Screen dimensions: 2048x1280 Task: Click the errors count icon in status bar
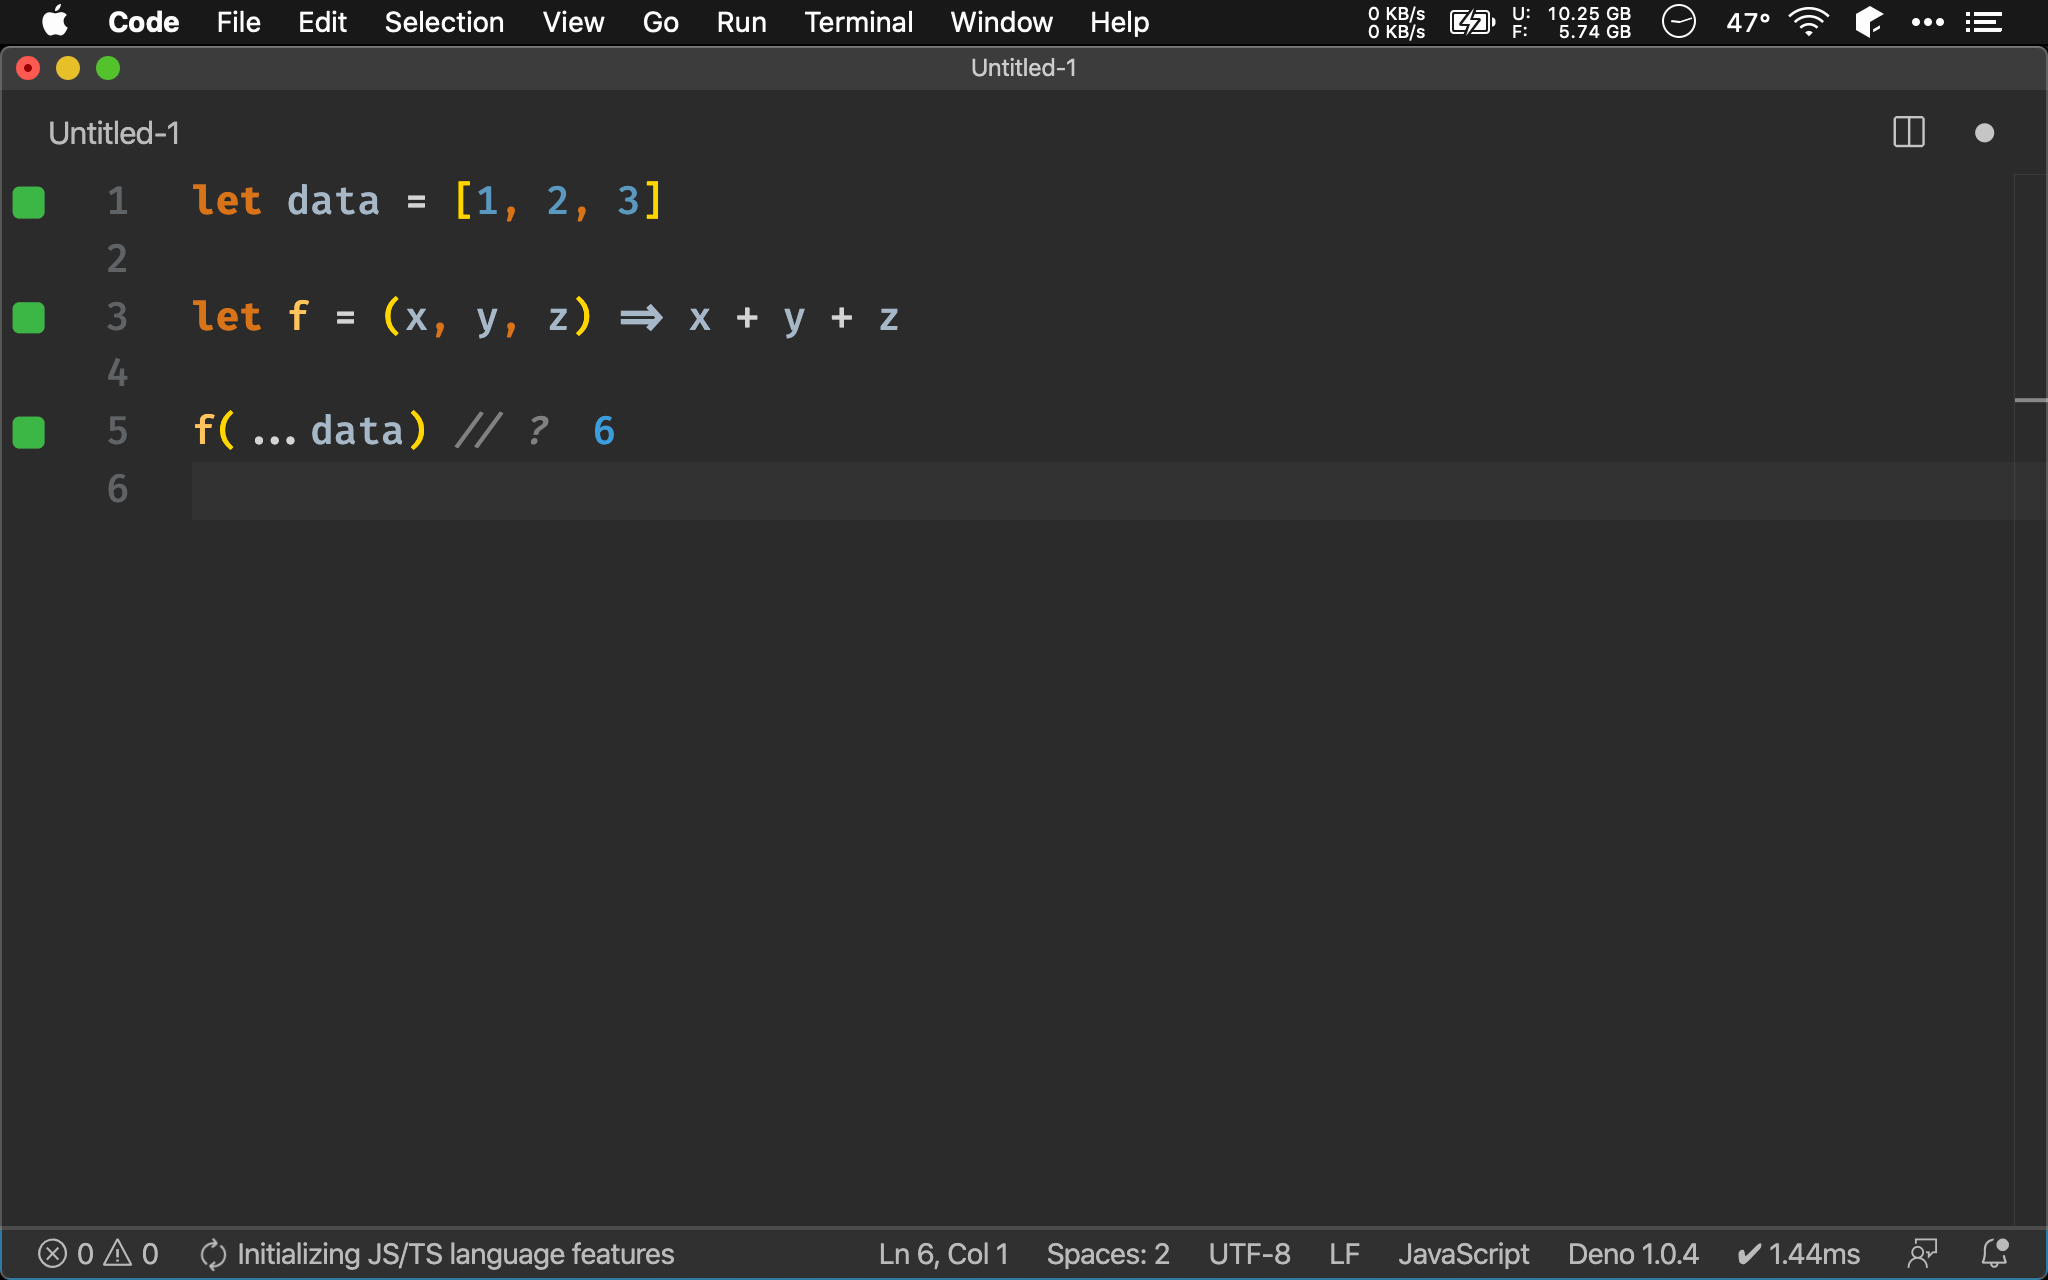53,1254
